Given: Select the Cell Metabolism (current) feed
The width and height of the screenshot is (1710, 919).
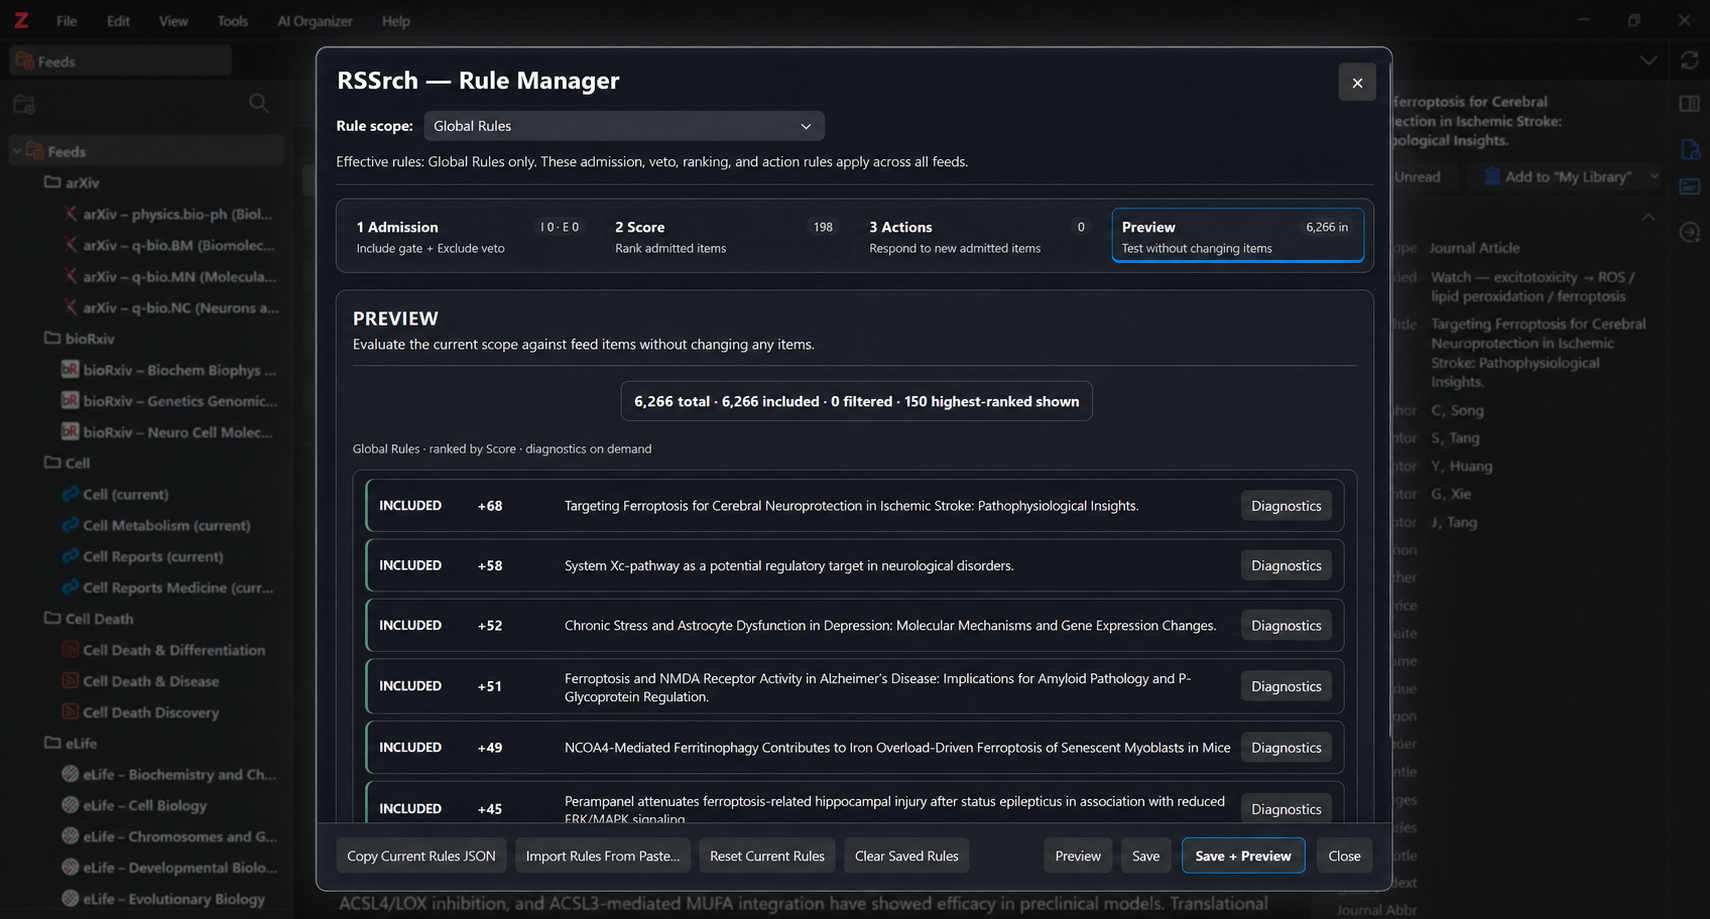Looking at the screenshot, I should click(x=166, y=526).
